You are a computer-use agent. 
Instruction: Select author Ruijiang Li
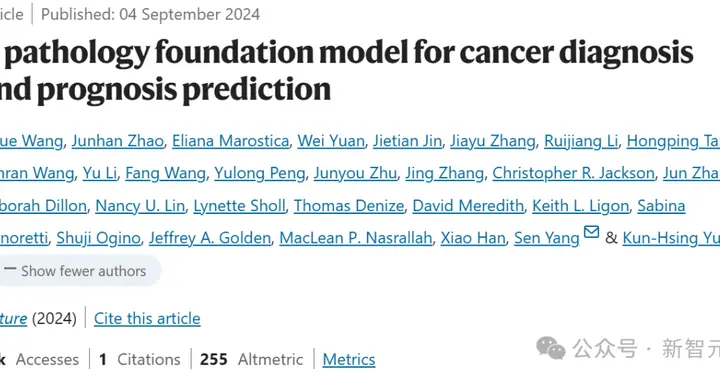[x=581, y=141]
